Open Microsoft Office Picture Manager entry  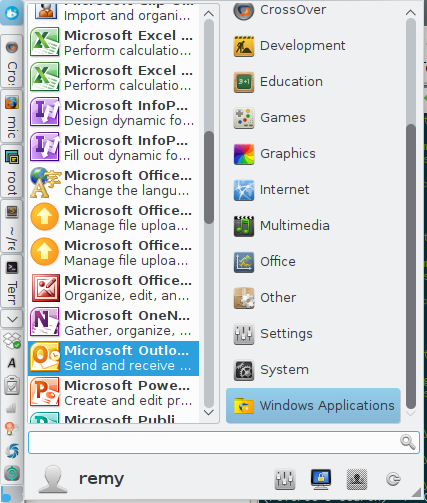pyautogui.click(x=114, y=288)
